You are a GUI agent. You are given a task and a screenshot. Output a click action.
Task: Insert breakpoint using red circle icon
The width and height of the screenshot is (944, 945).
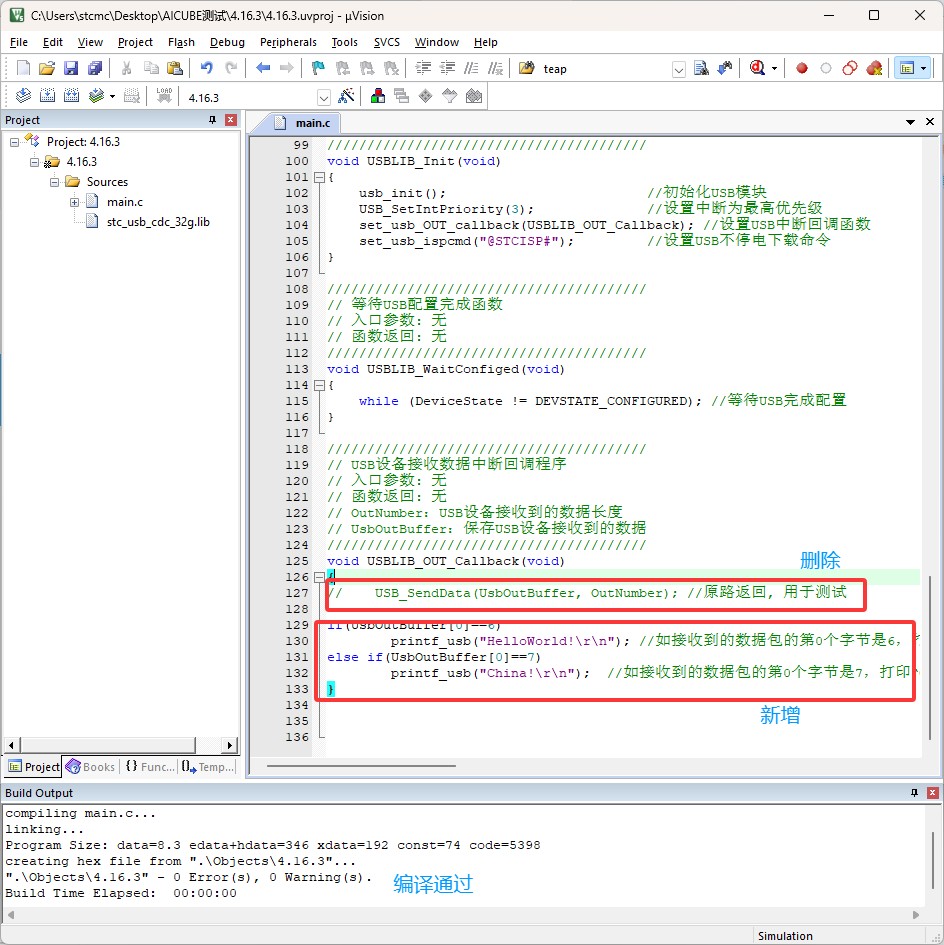pyautogui.click(x=801, y=68)
